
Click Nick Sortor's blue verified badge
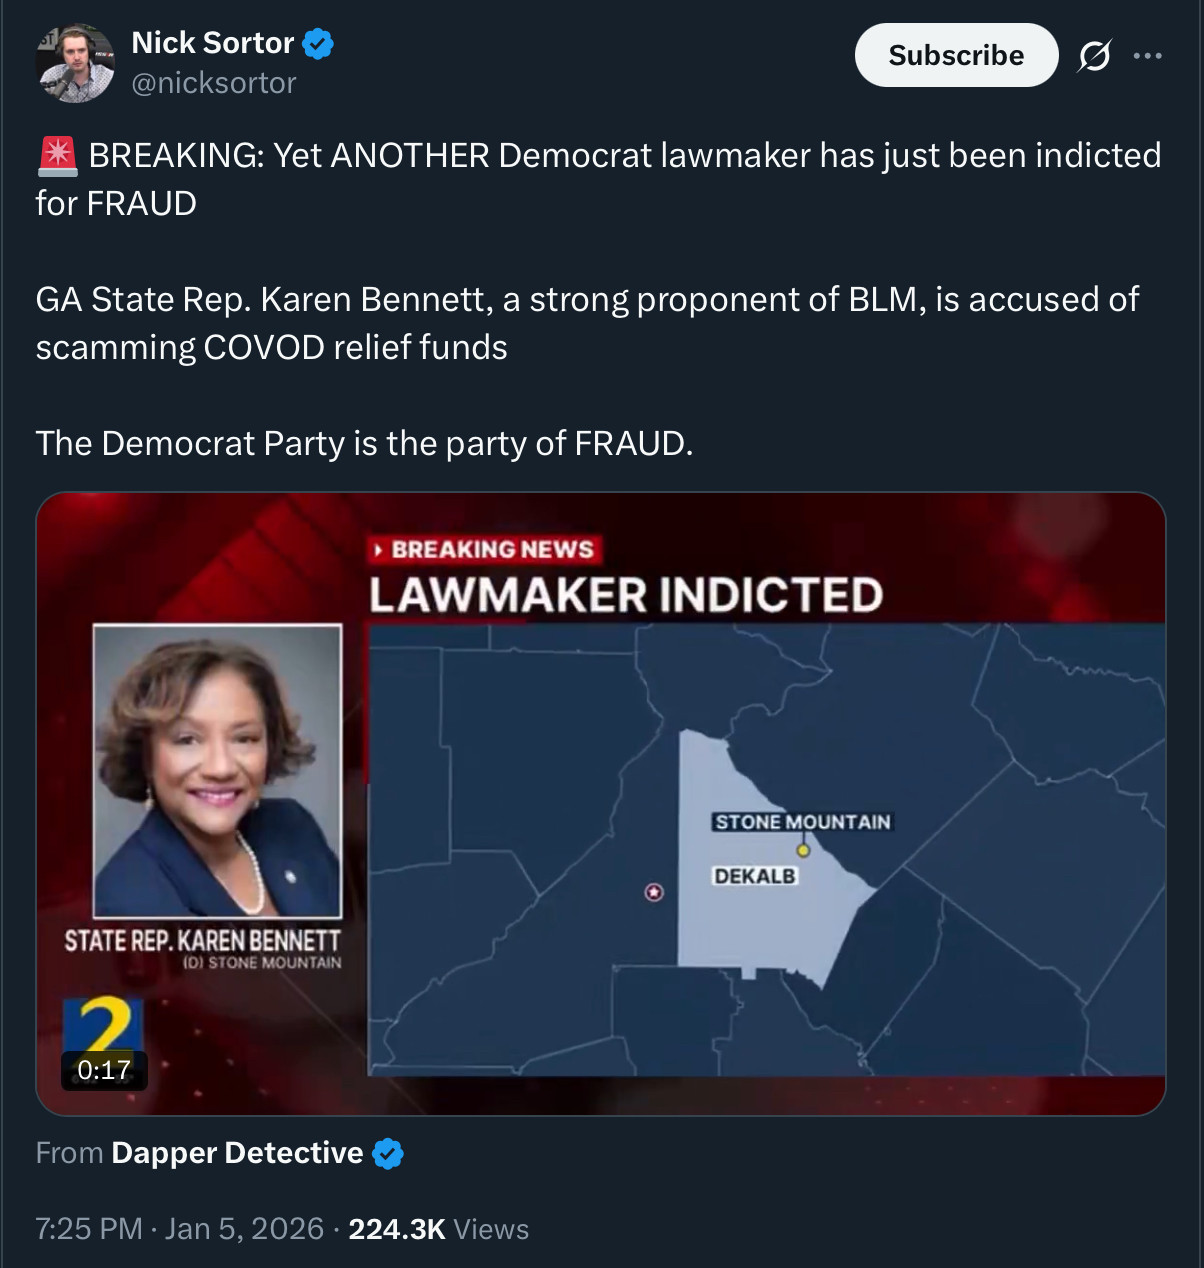pyautogui.click(x=318, y=43)
